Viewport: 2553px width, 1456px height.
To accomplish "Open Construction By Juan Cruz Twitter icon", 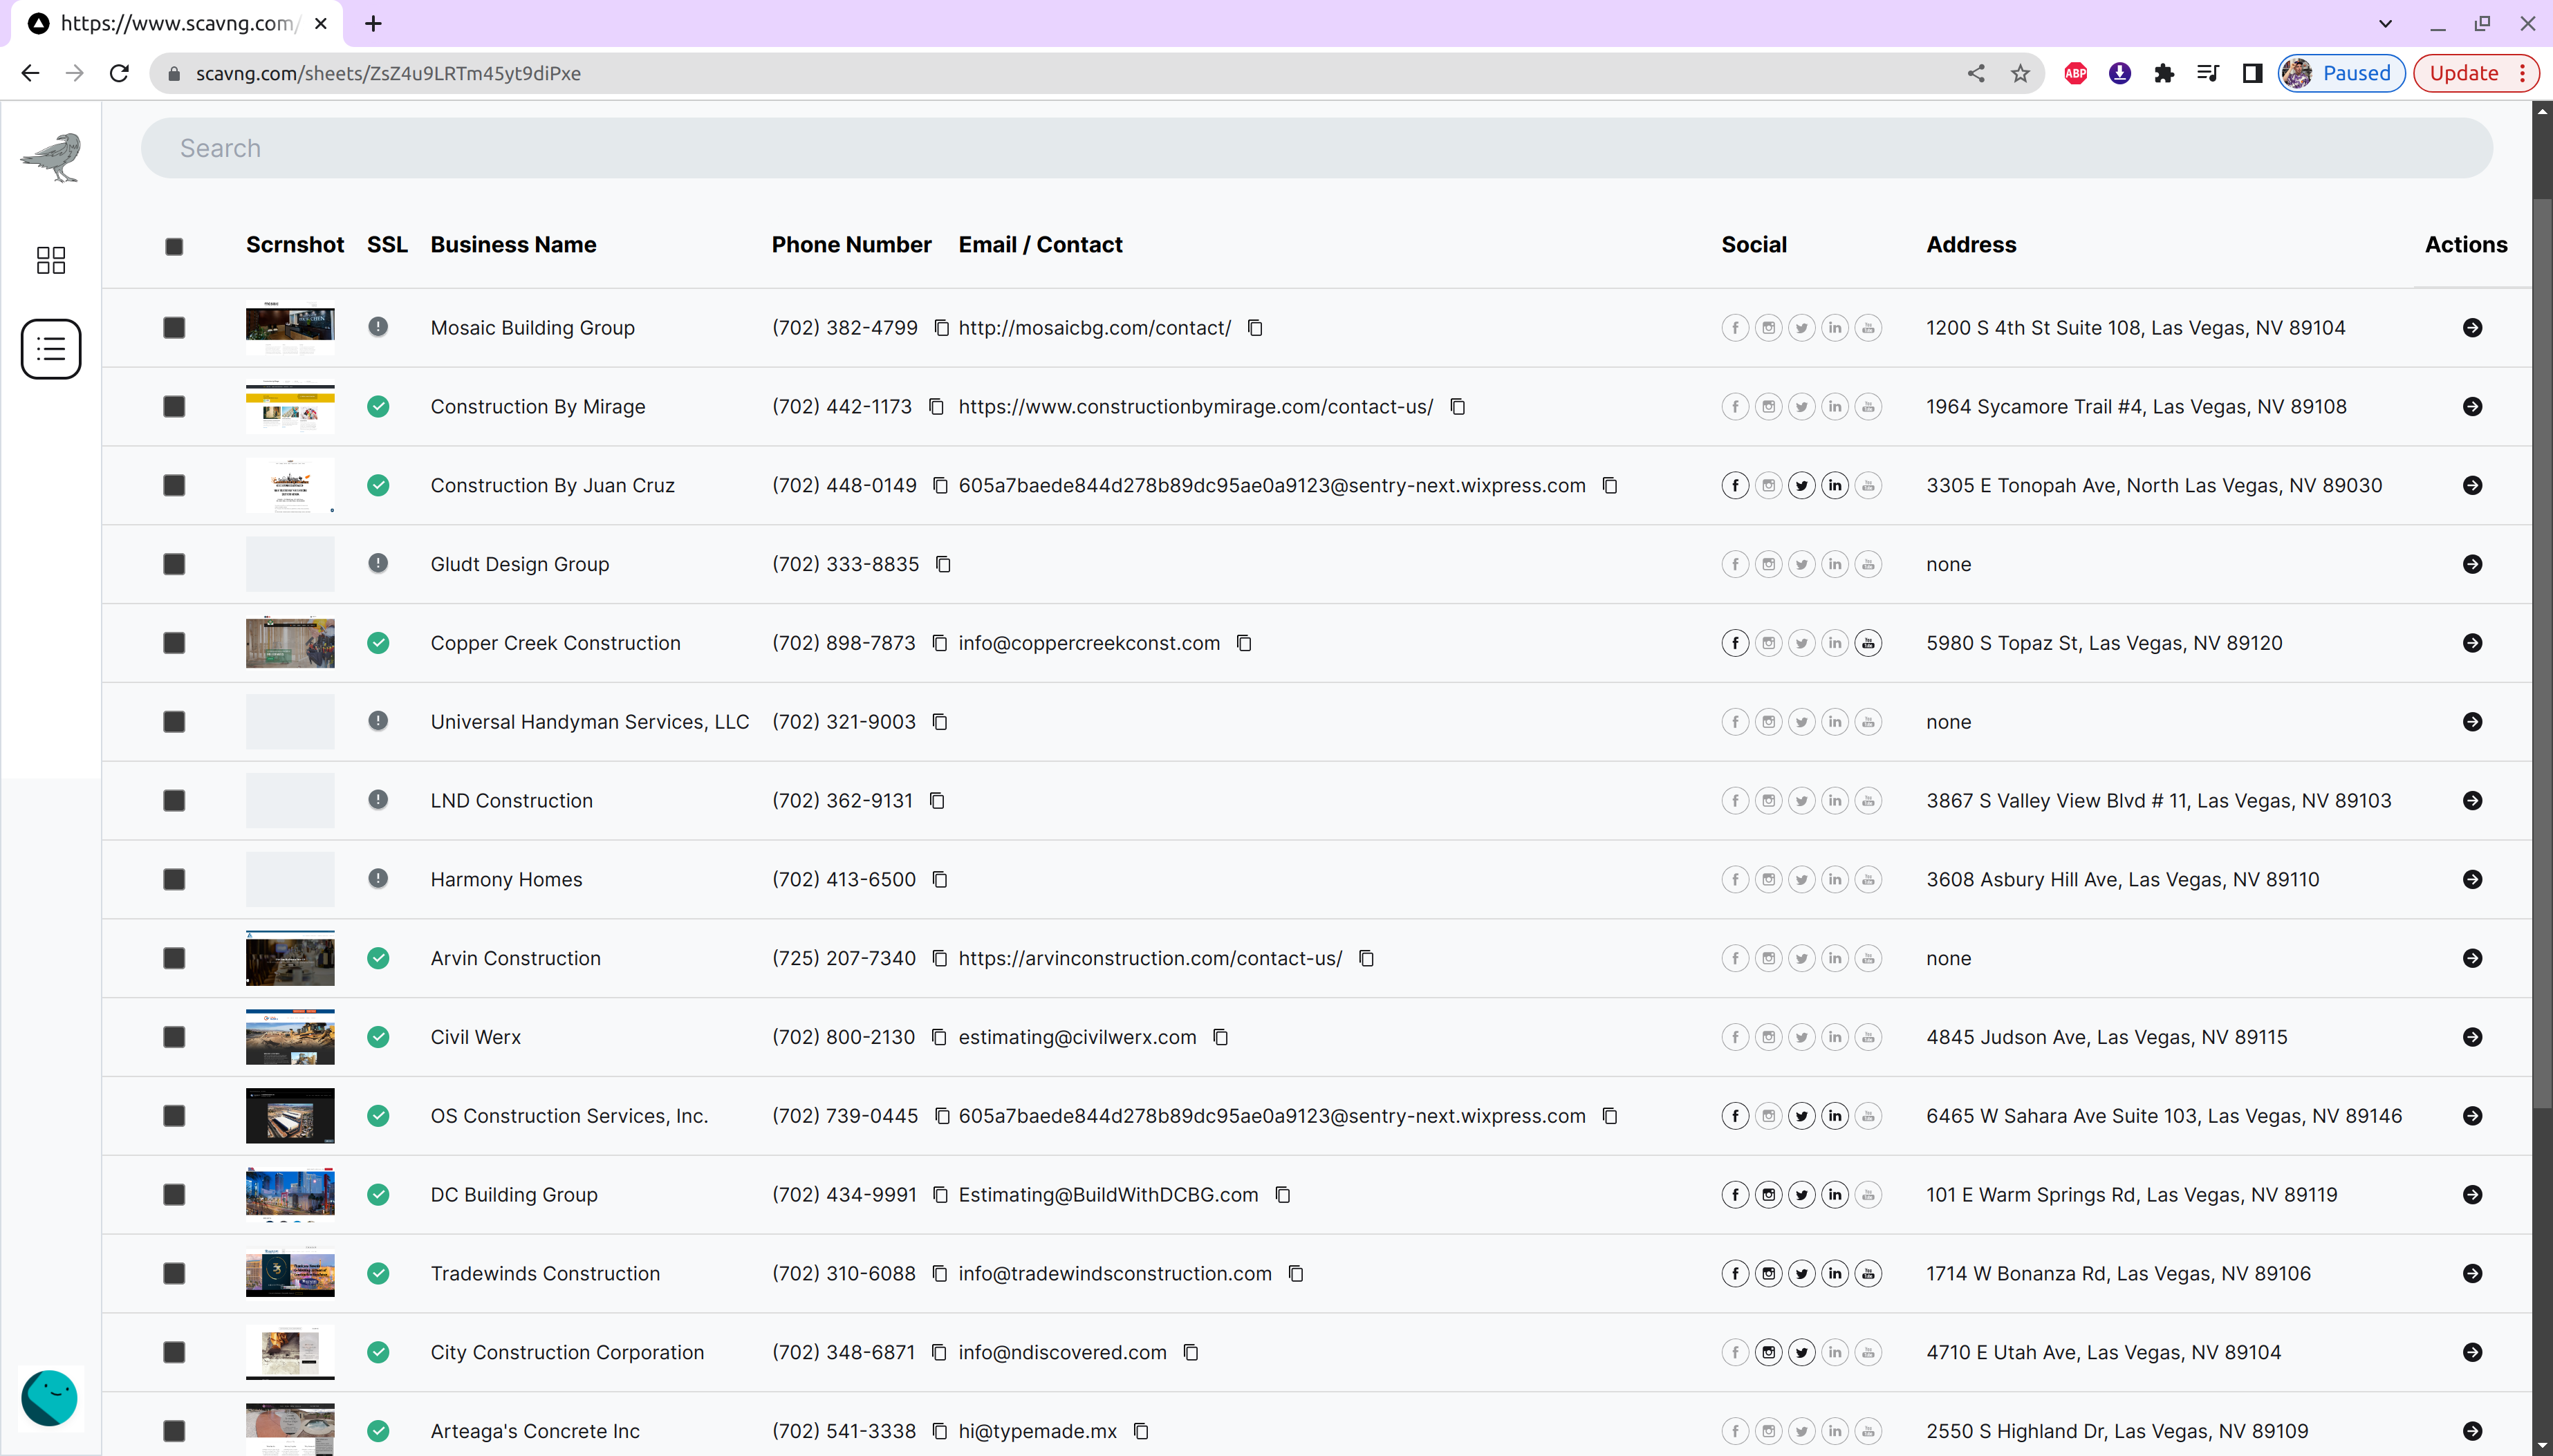I will click(x=1801, y=485).
